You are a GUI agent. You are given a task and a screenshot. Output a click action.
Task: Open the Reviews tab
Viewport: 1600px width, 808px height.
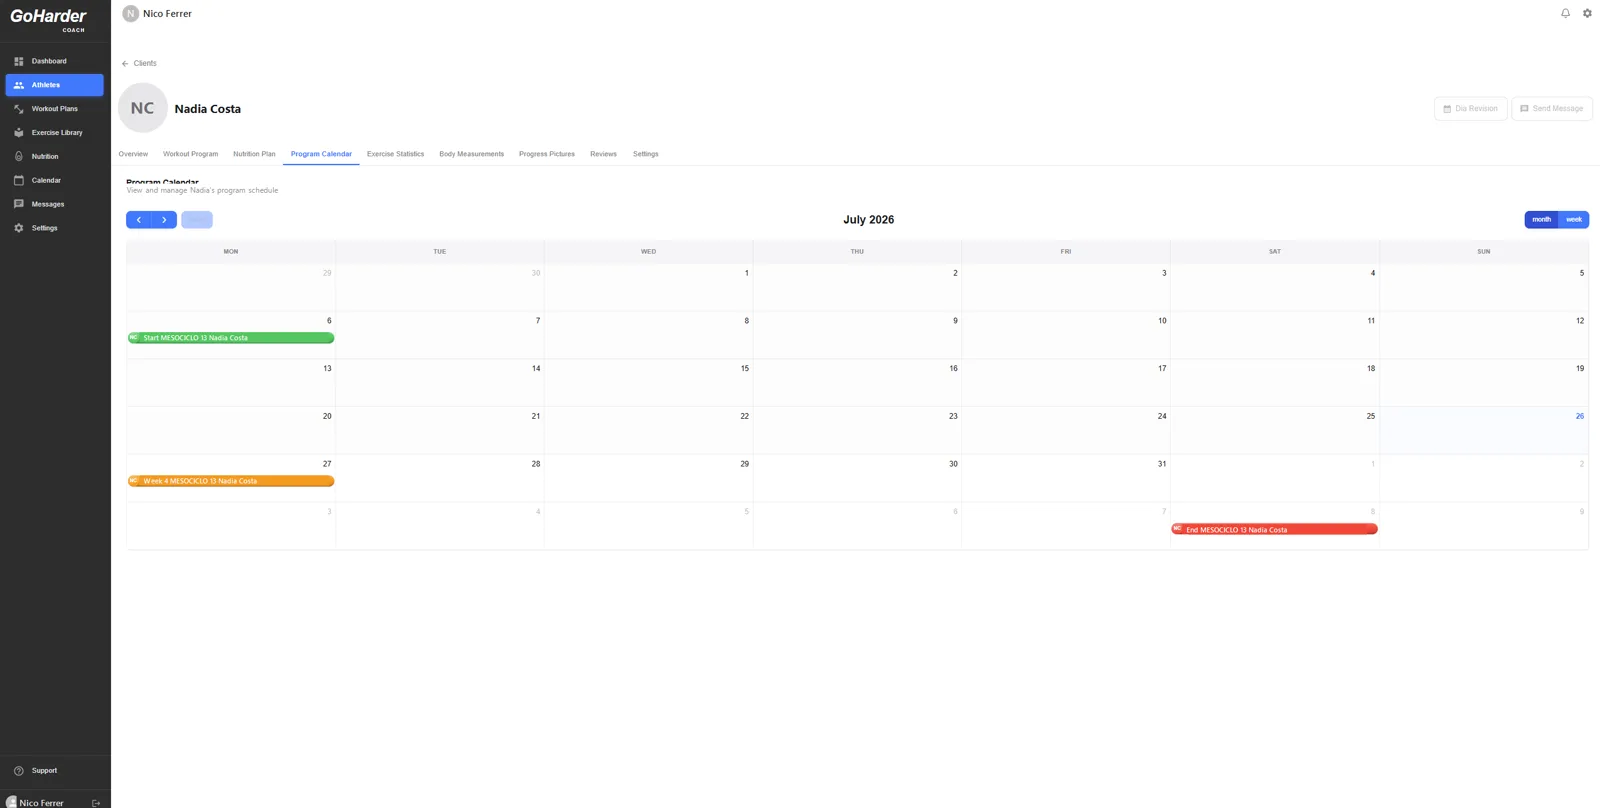(x=603, y=154)
